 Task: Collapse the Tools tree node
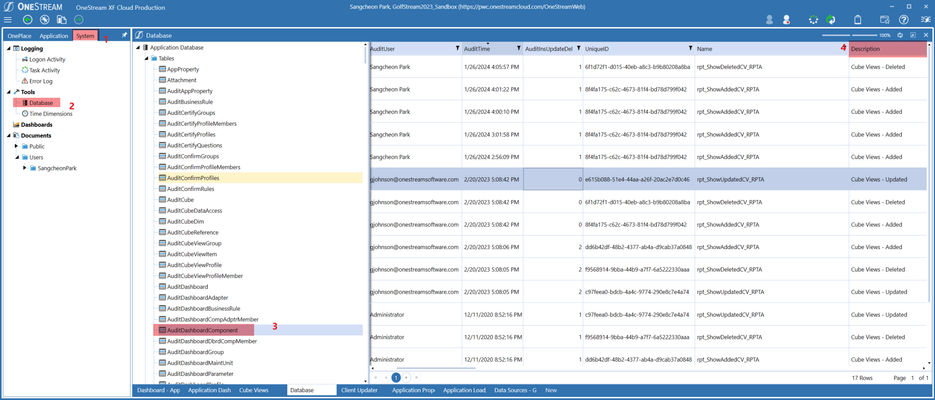pos(8,92)
